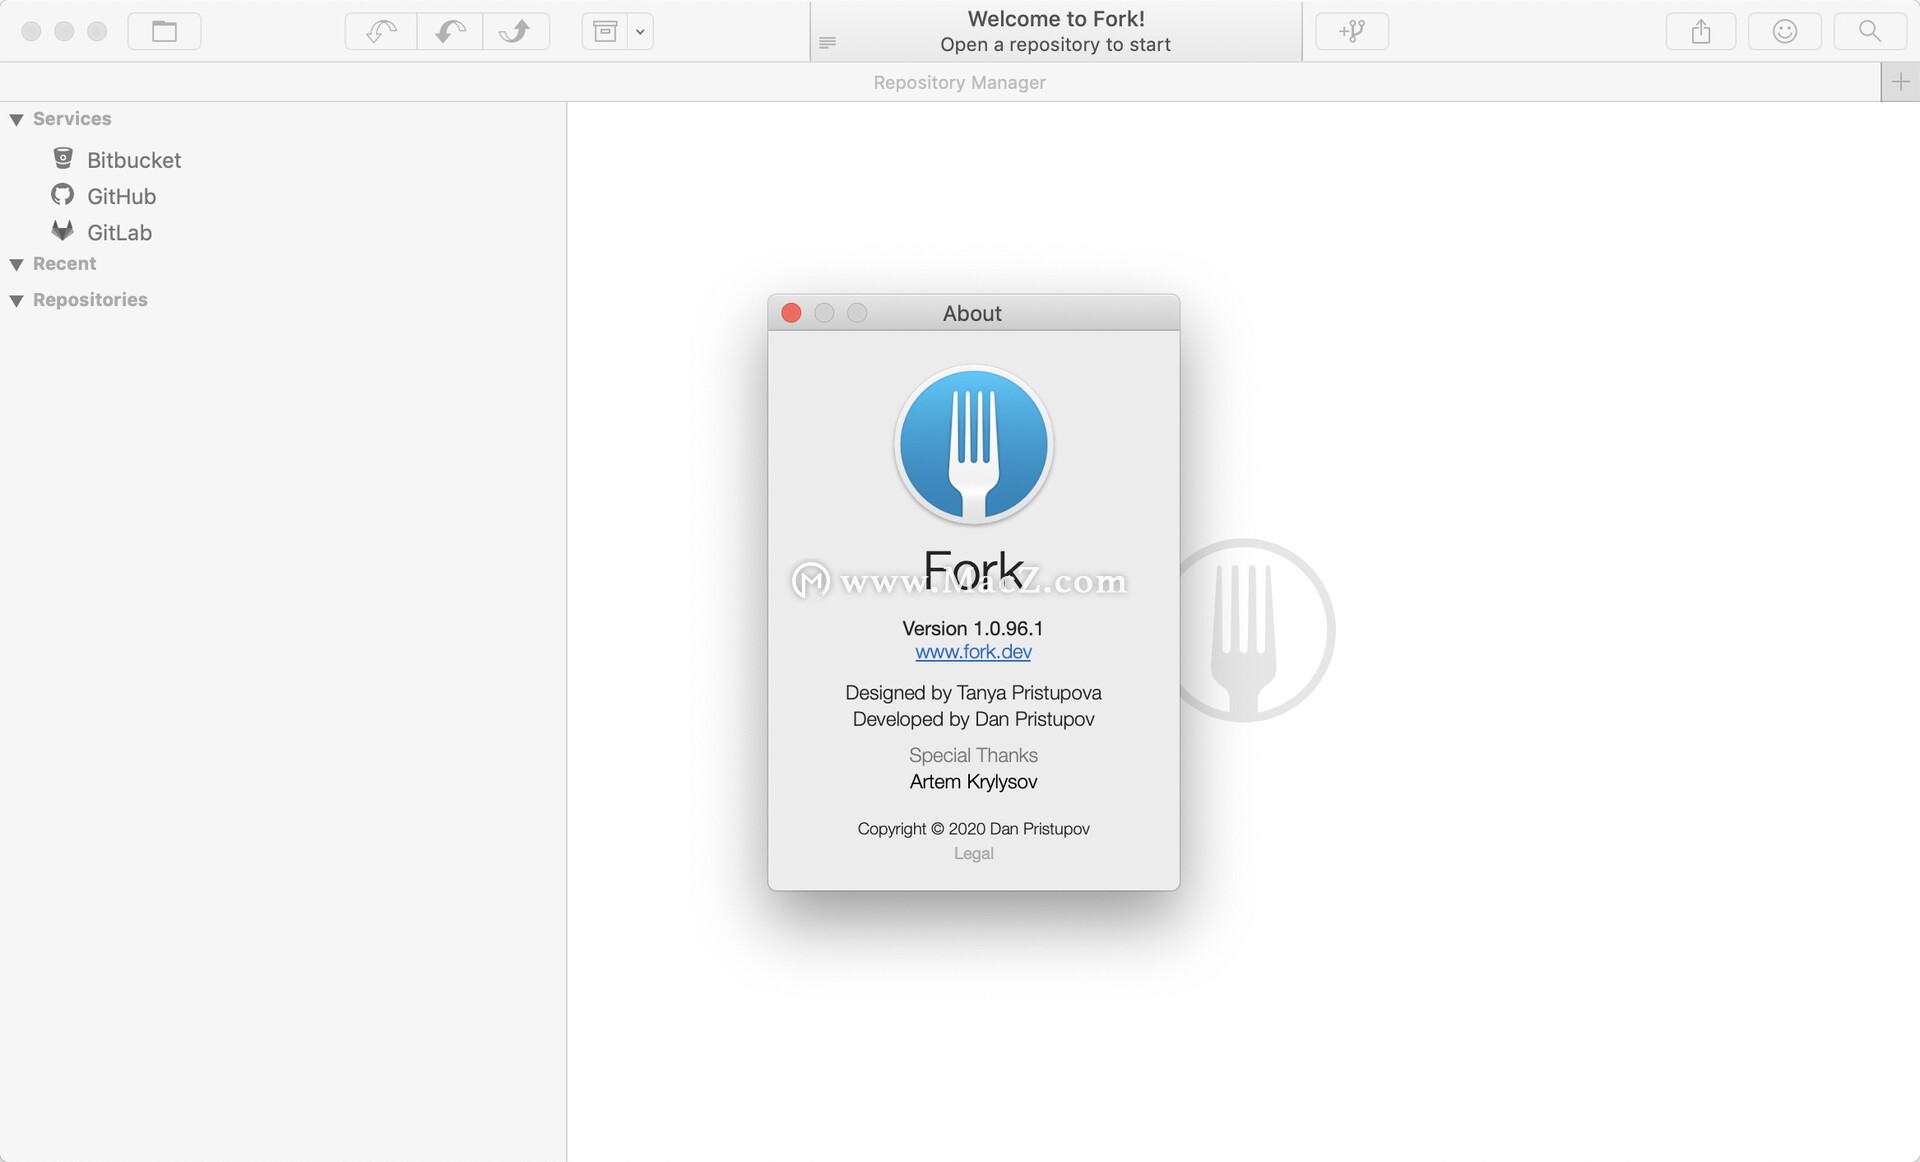The height and width of the screenshot is (1162, 1920).
Task: Click the search magnifier icon
Action: (x=1869, y=31)
